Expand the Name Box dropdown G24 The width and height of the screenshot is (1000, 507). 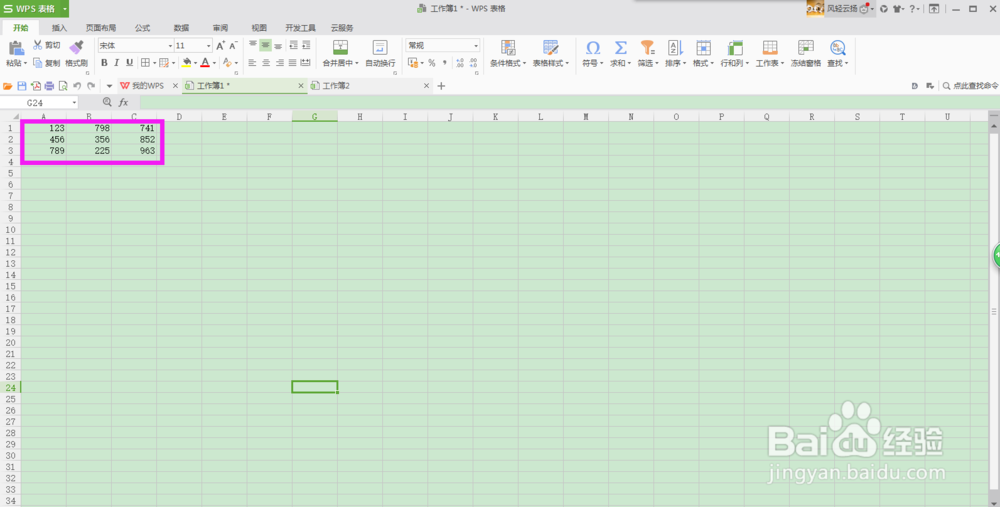click(74, 103)
